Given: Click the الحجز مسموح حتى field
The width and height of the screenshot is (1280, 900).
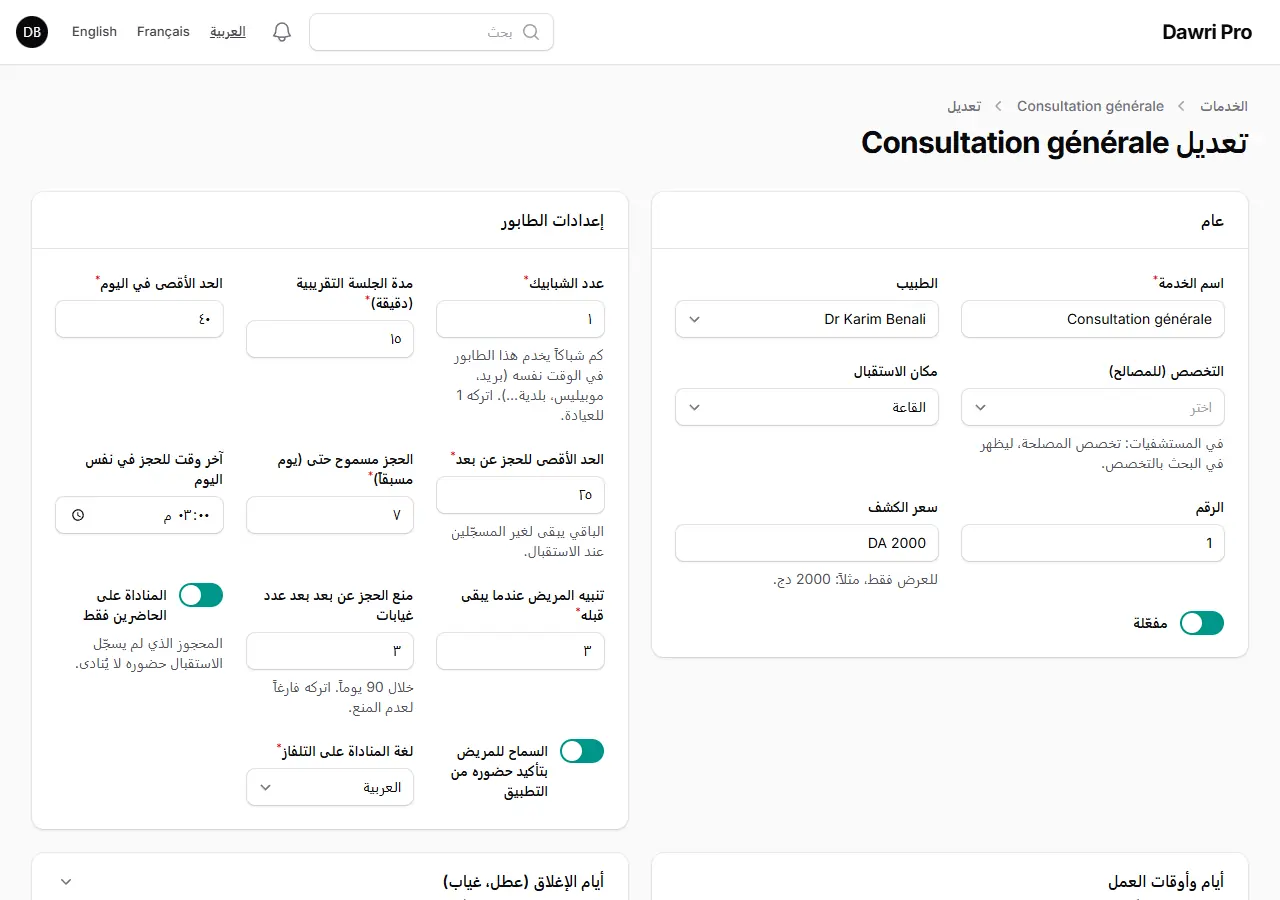Looking at the screenshot, I should 330,515.
